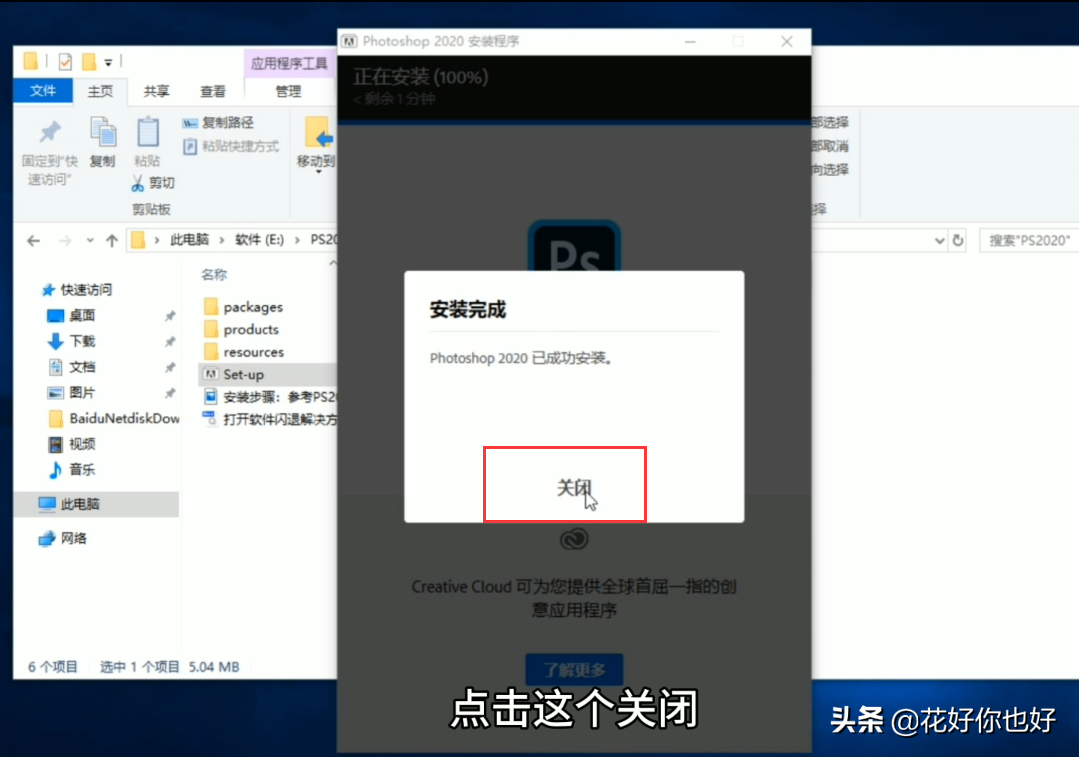Switch to the 共享 ribbon tab
The height and width of the screenshot is (757, 1079).
click(156, 91)
